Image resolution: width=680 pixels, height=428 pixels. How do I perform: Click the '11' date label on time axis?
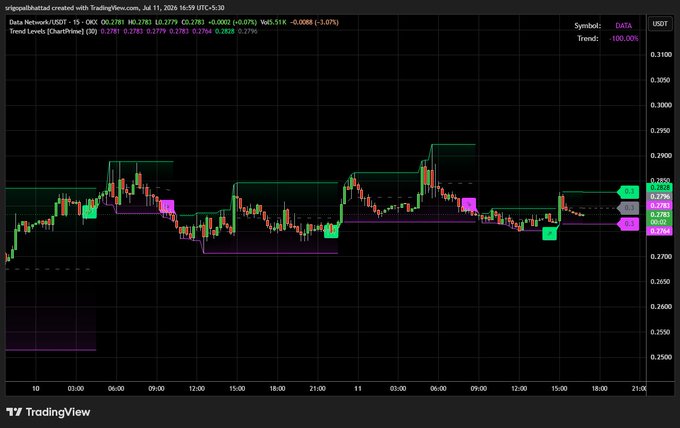click(x=358, y=389)
